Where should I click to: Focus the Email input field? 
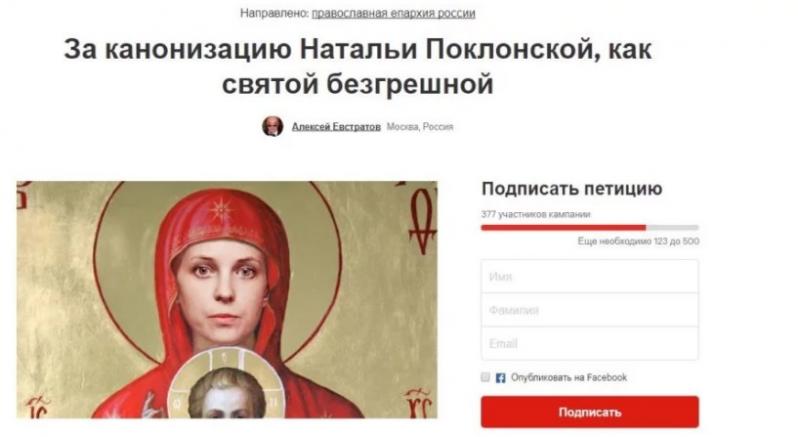(x=590, y=343)
